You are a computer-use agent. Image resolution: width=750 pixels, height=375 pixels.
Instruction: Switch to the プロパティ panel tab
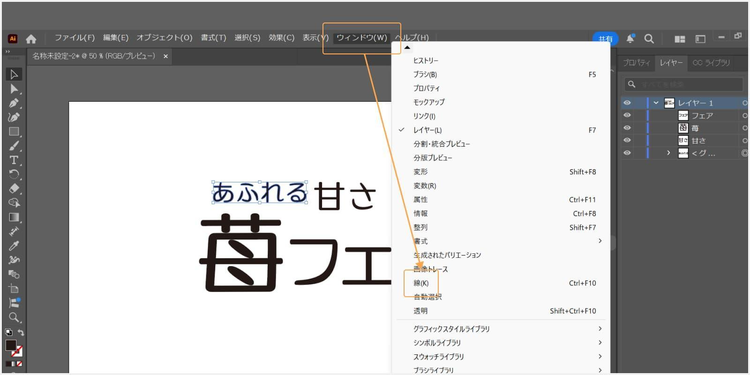(636, 63)
